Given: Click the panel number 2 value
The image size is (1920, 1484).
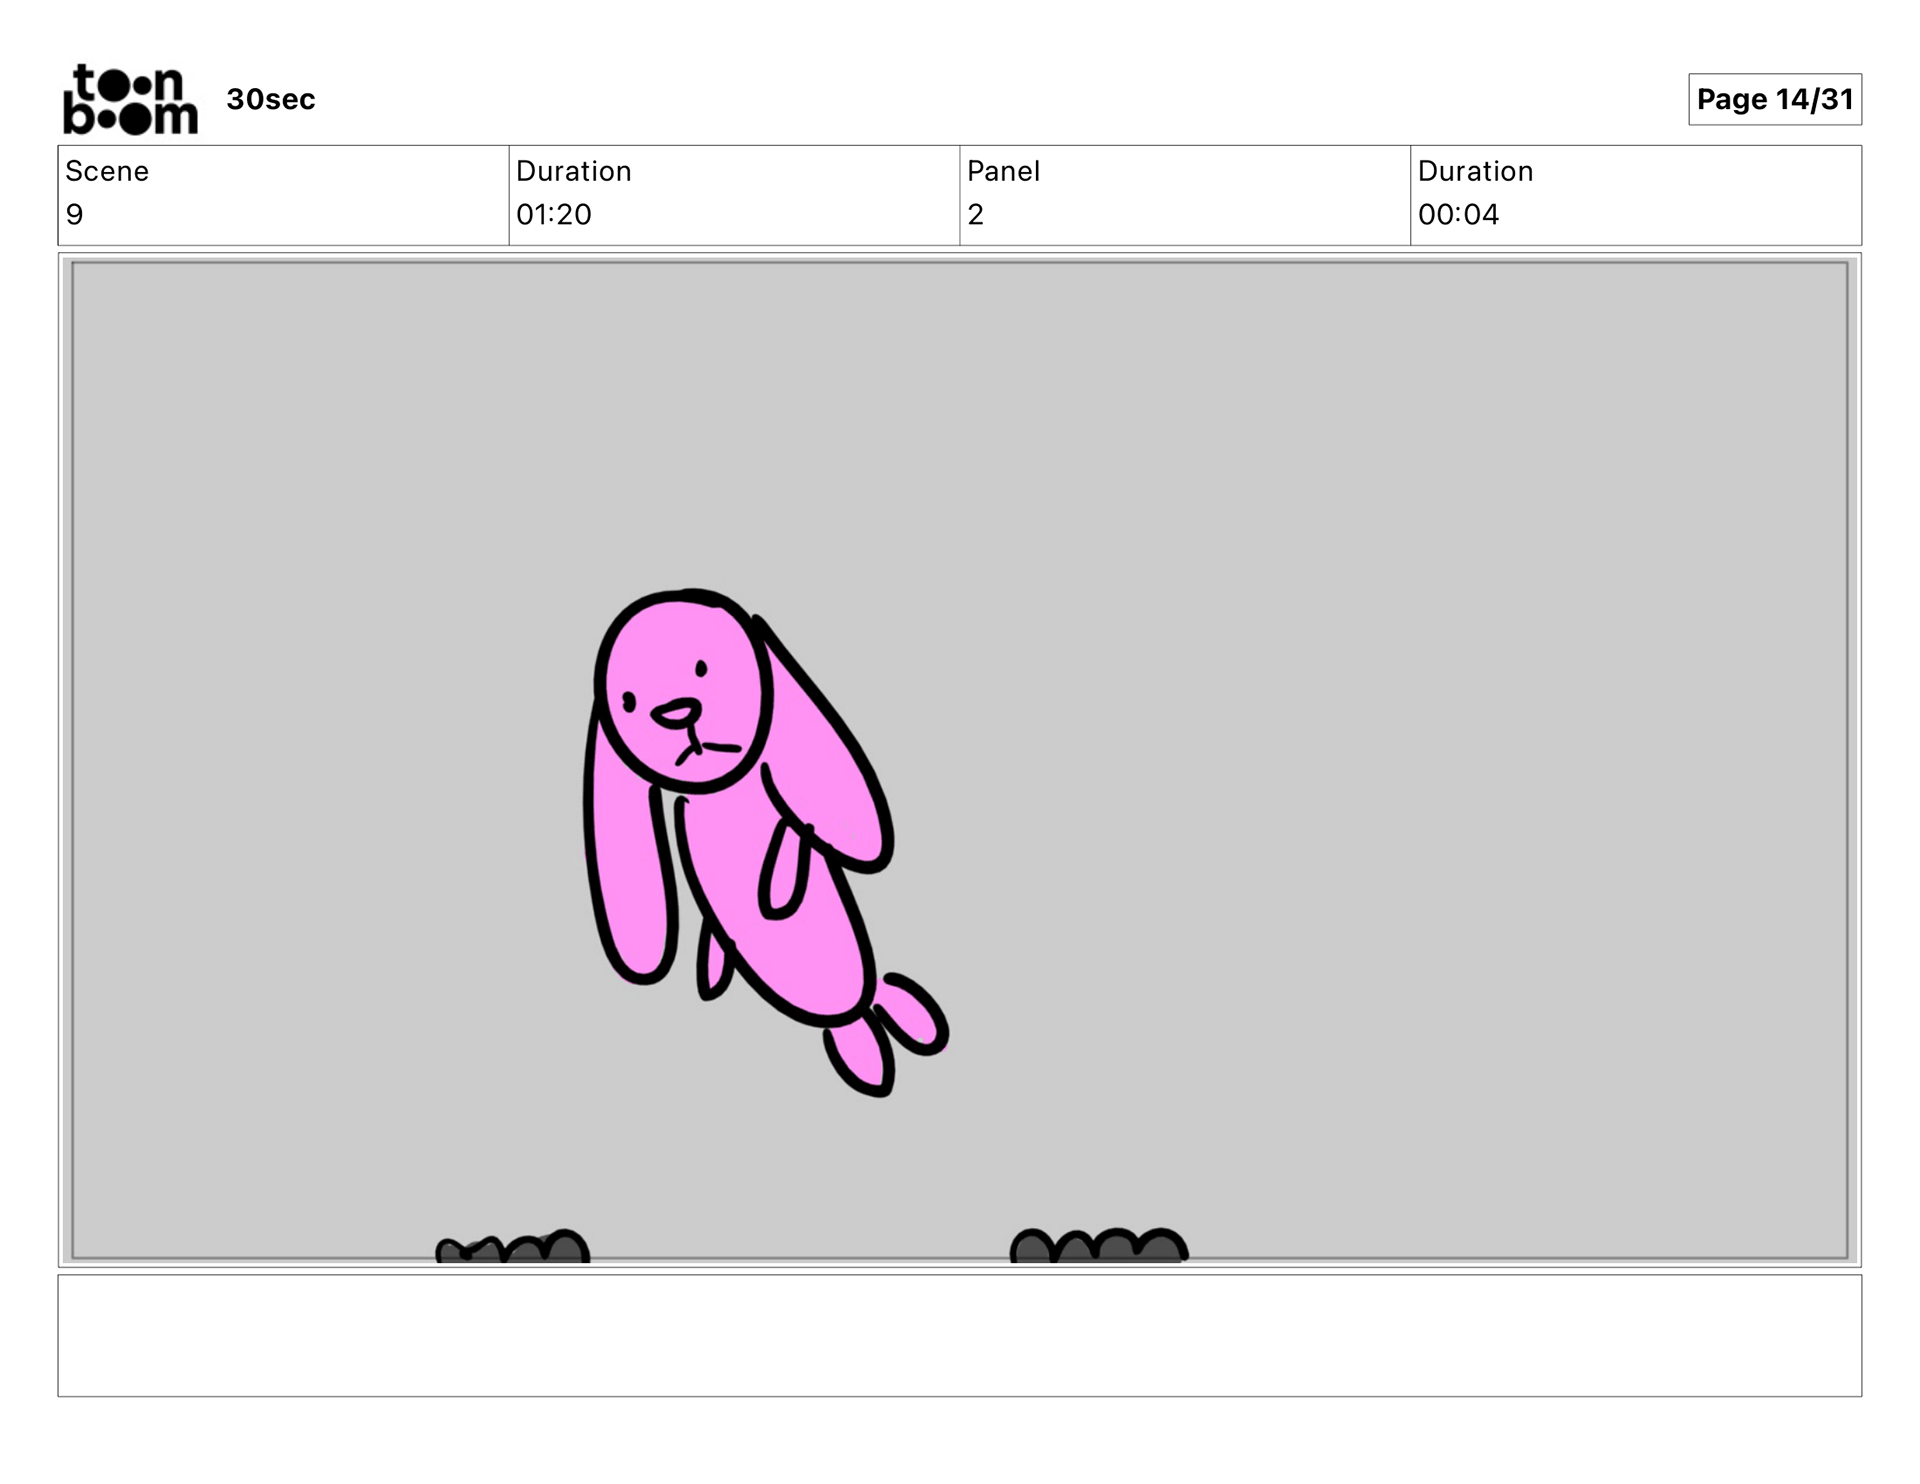Looking at the screenshot, I should click(975, 214).
